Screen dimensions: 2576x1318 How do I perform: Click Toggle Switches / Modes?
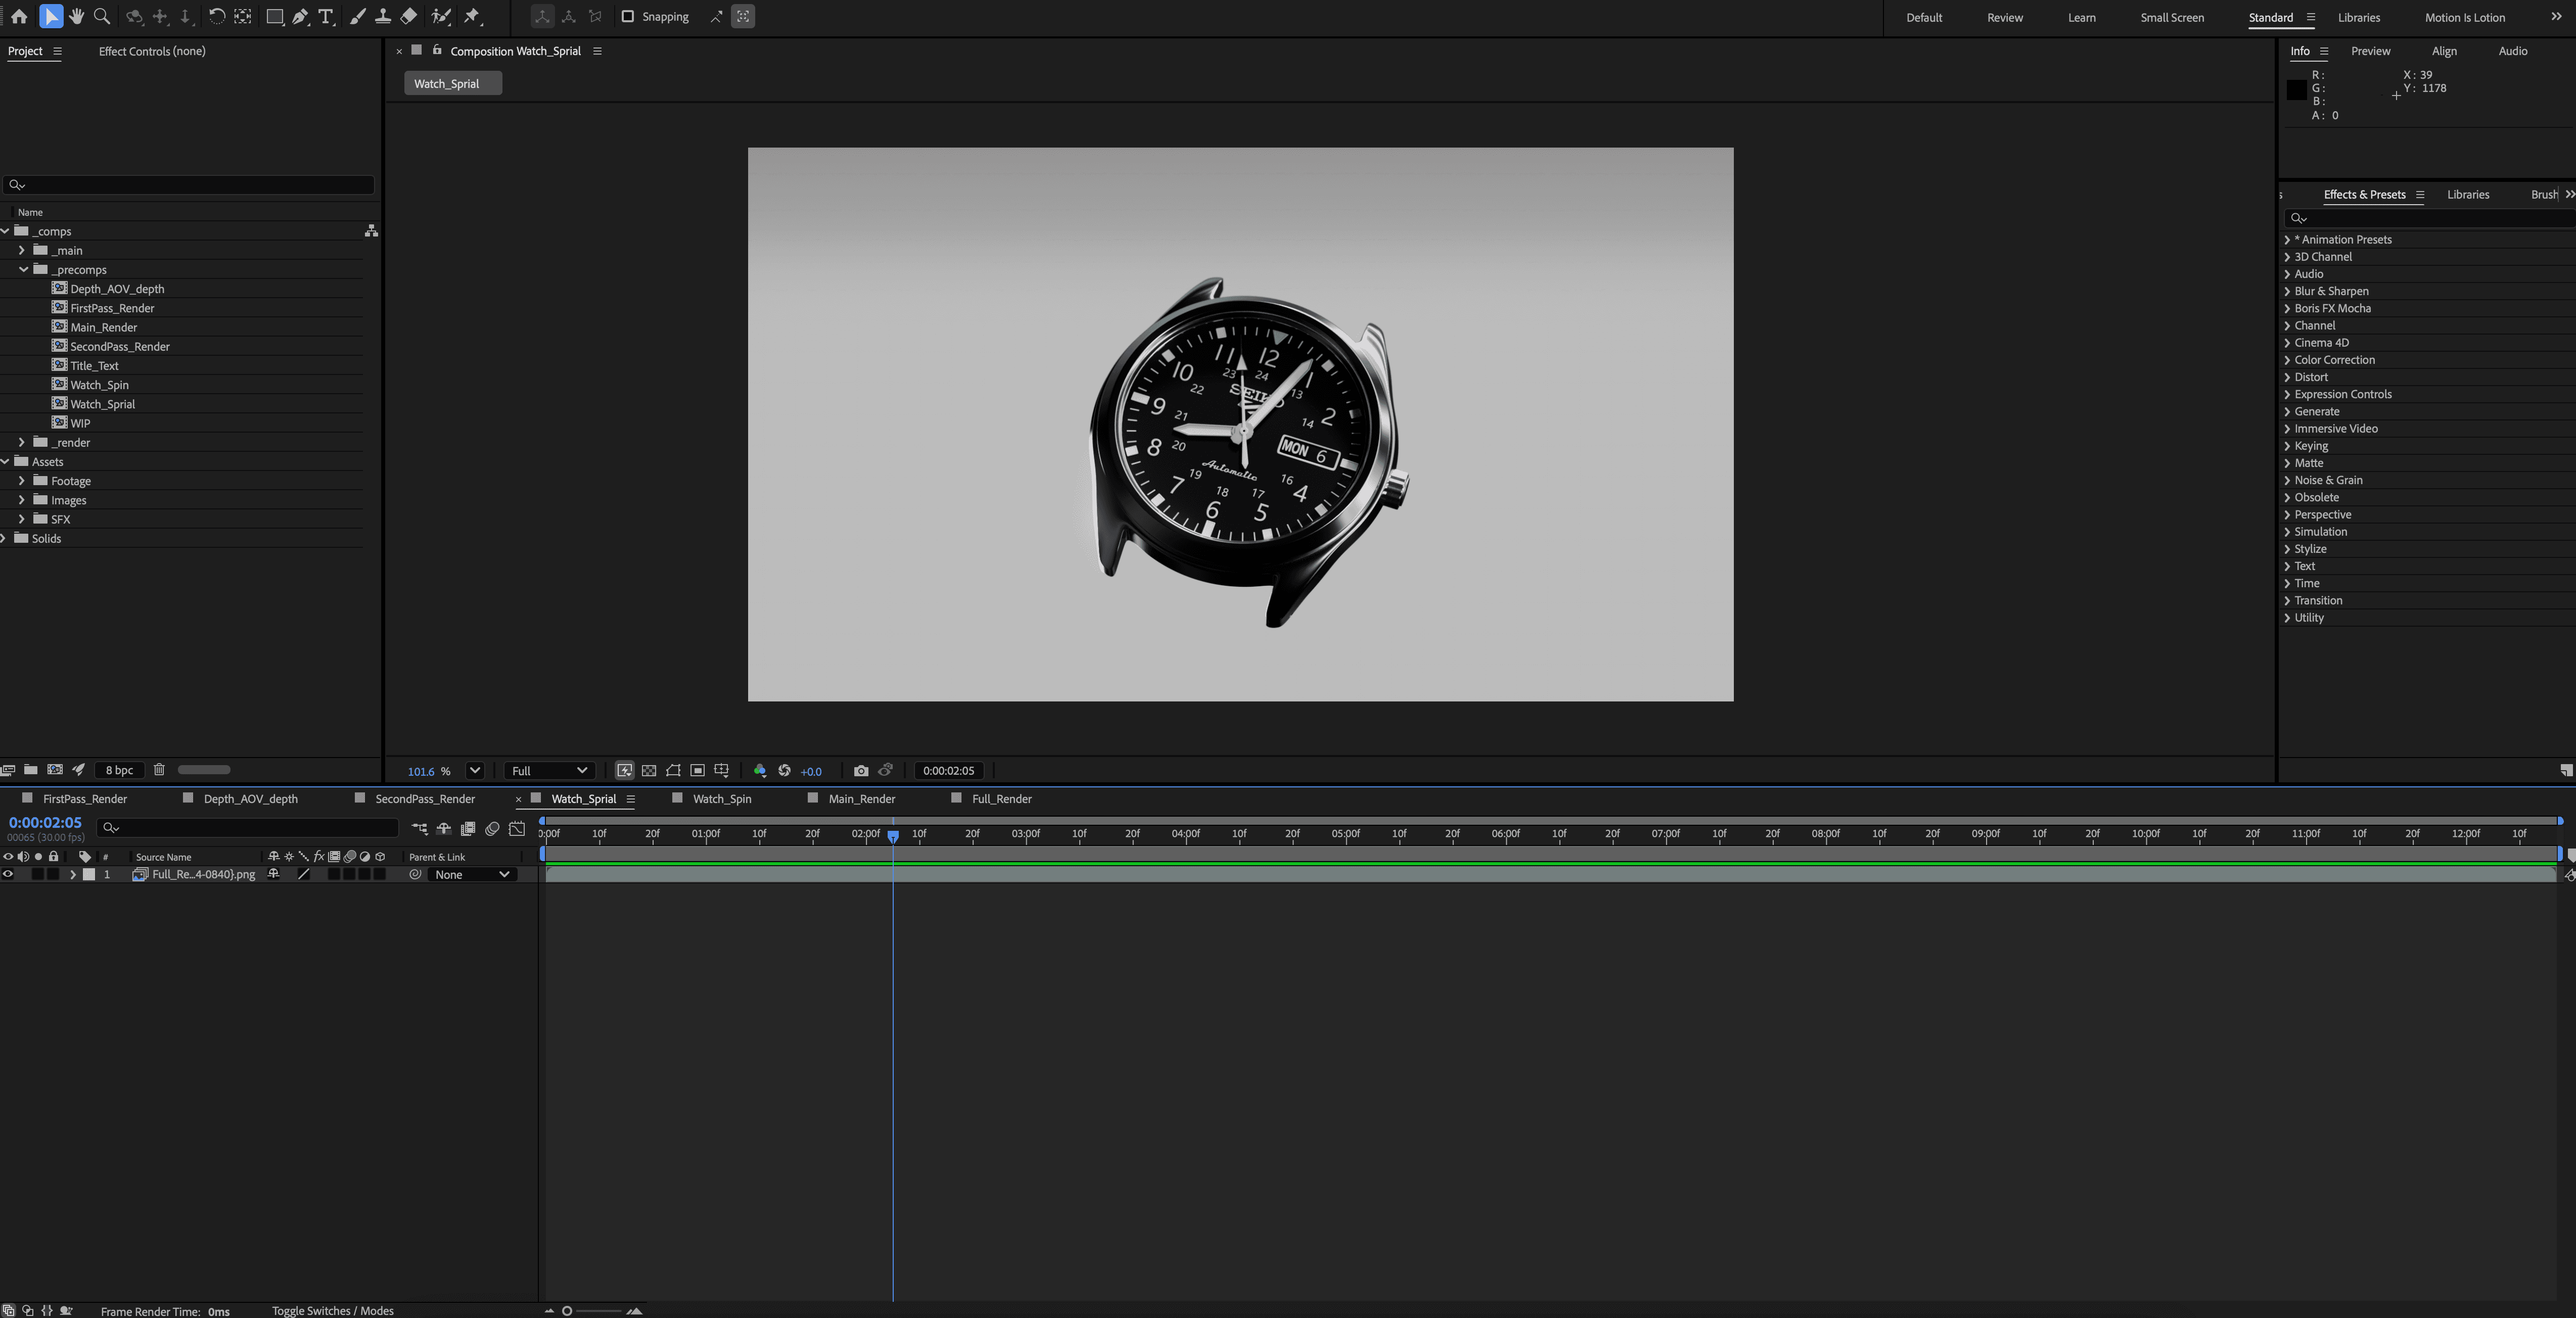pyautogui.click(x=332, y=1311)
